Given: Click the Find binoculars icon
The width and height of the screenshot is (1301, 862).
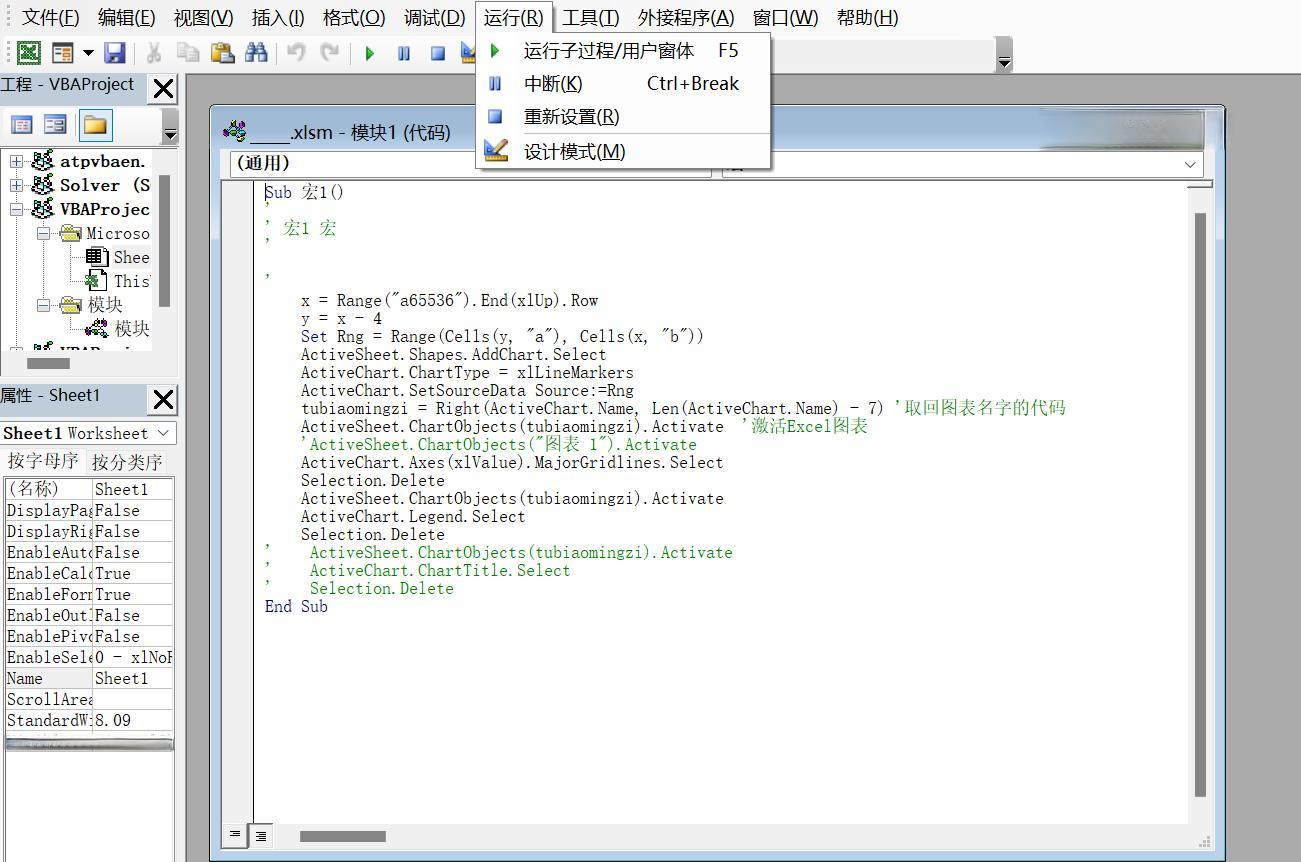Looking at the screenshot, I should click(256, 53).
